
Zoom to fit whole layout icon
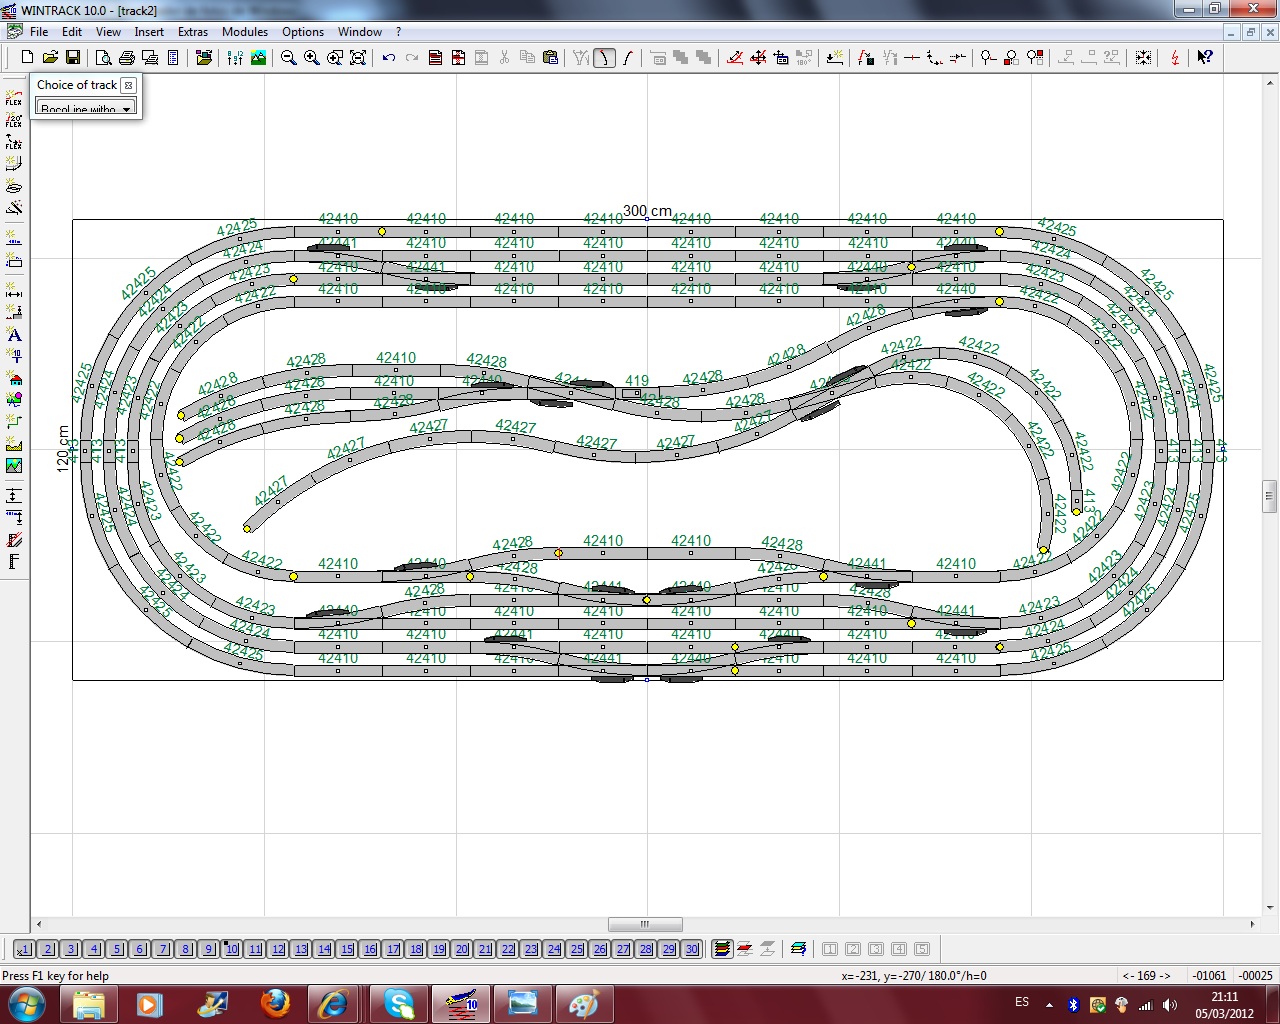point(358,58)
